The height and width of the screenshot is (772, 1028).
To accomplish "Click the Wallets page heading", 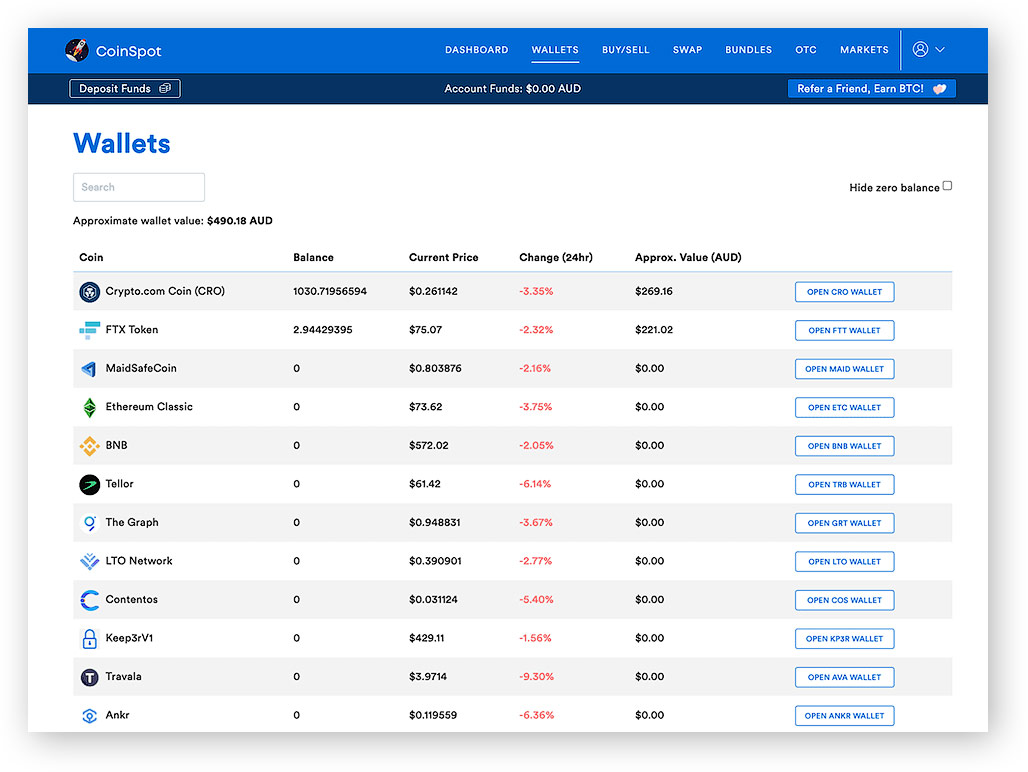I will coord(121,144).
